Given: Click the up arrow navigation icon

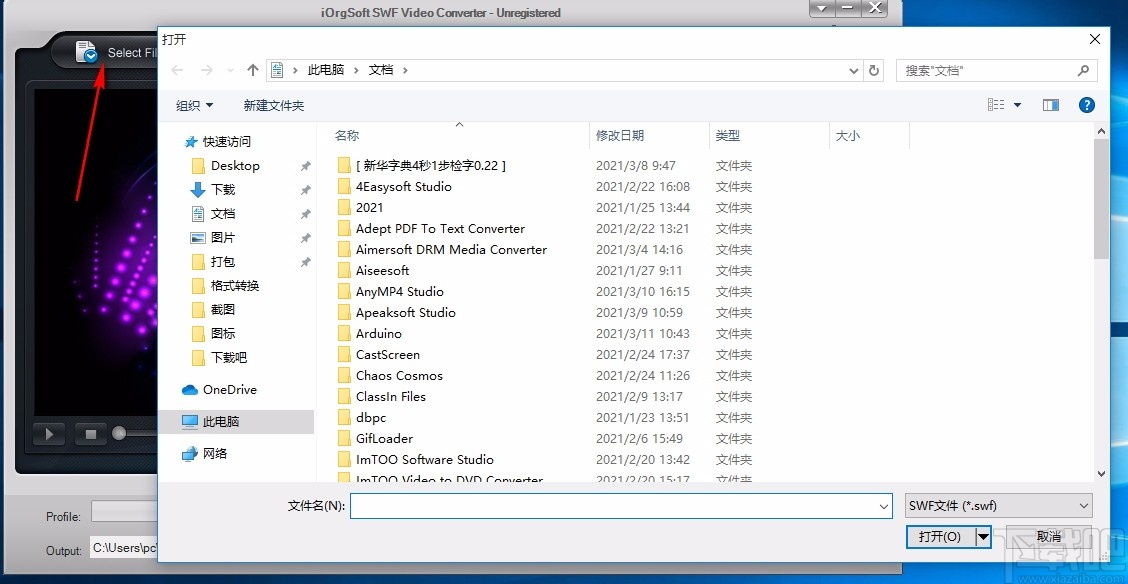Looking at the screenshot, I should [x=252, y=69].
